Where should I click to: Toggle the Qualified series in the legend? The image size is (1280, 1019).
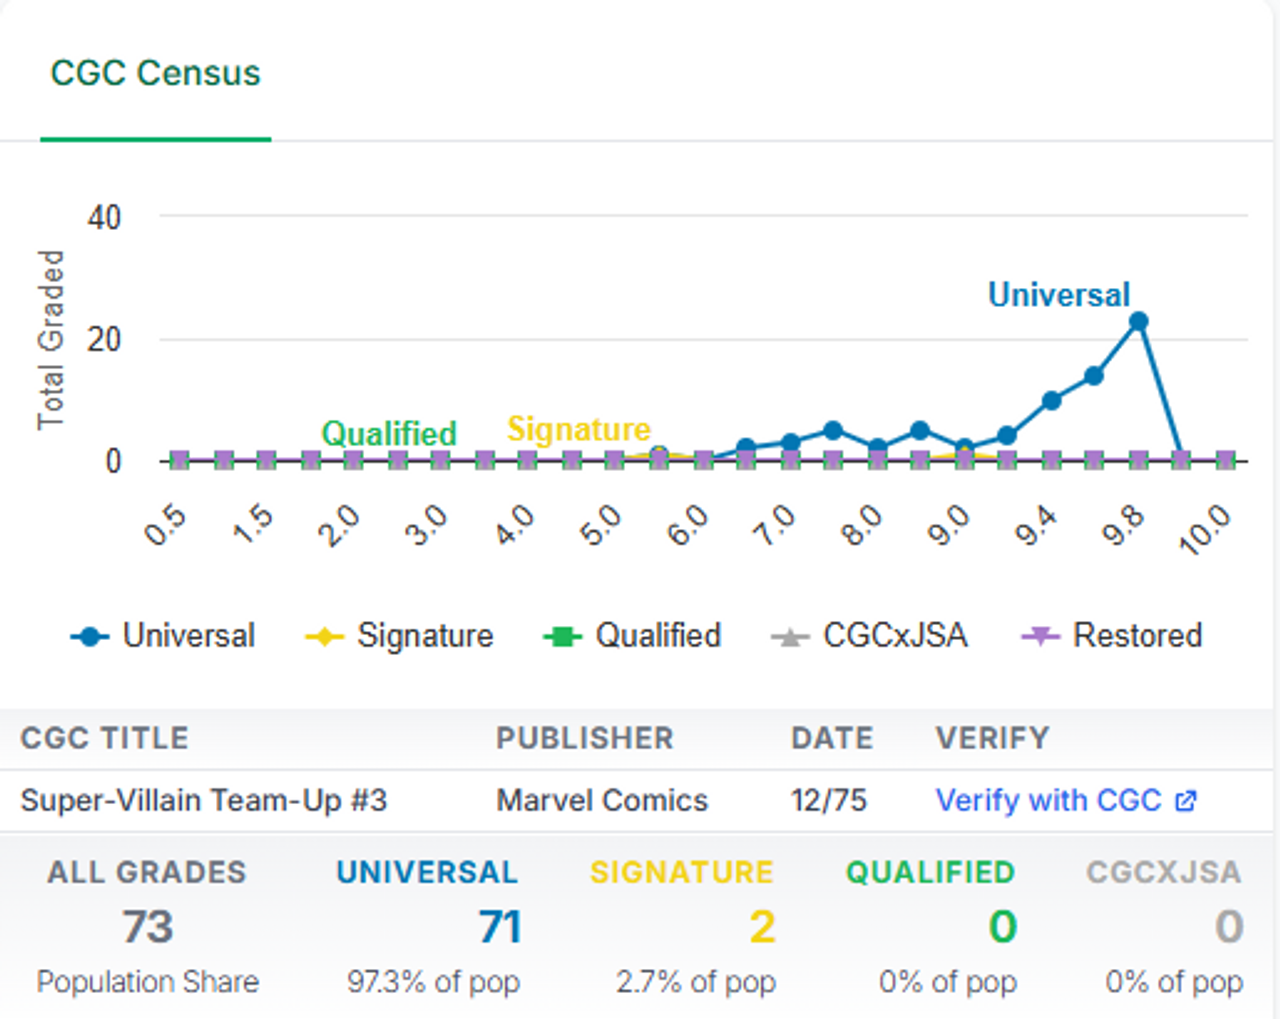pyautogui.click(x=631, y=636)
